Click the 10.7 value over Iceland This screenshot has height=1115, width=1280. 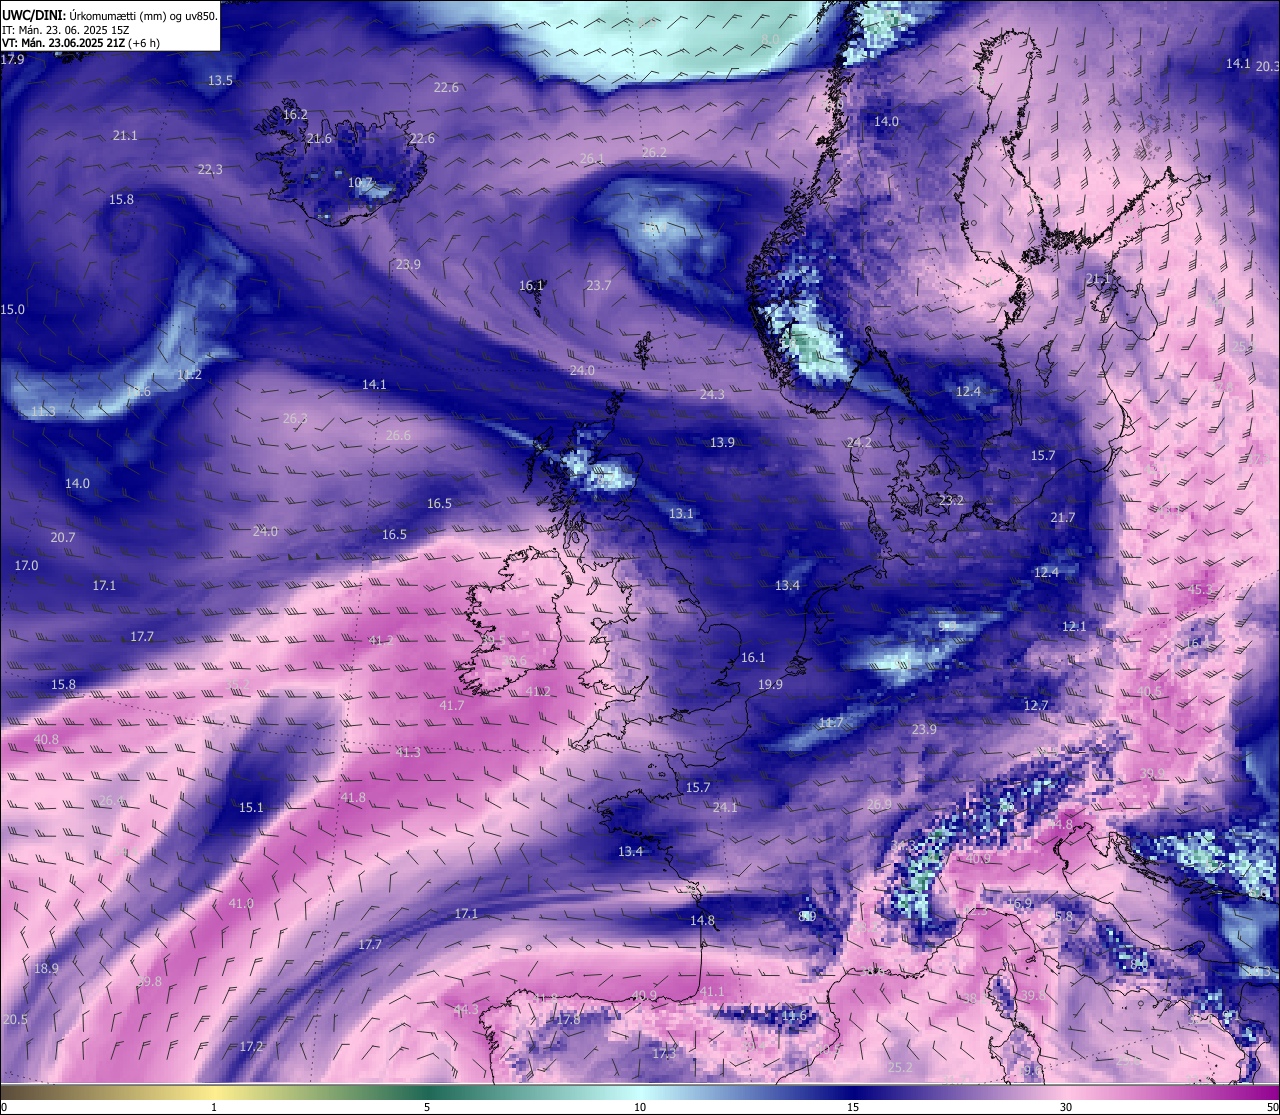(x=360, y=183)
